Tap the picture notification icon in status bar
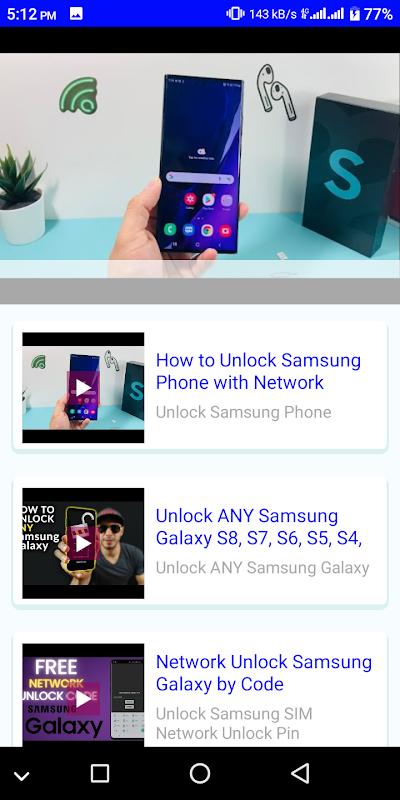Screen dimensions: 400x800 [x=76, y=14]
